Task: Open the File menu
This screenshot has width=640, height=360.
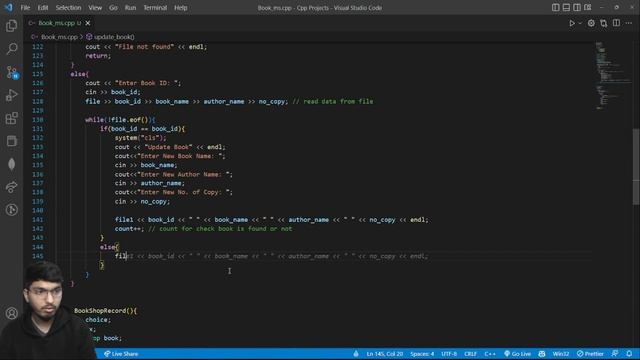Action: [x=25, y=8]
